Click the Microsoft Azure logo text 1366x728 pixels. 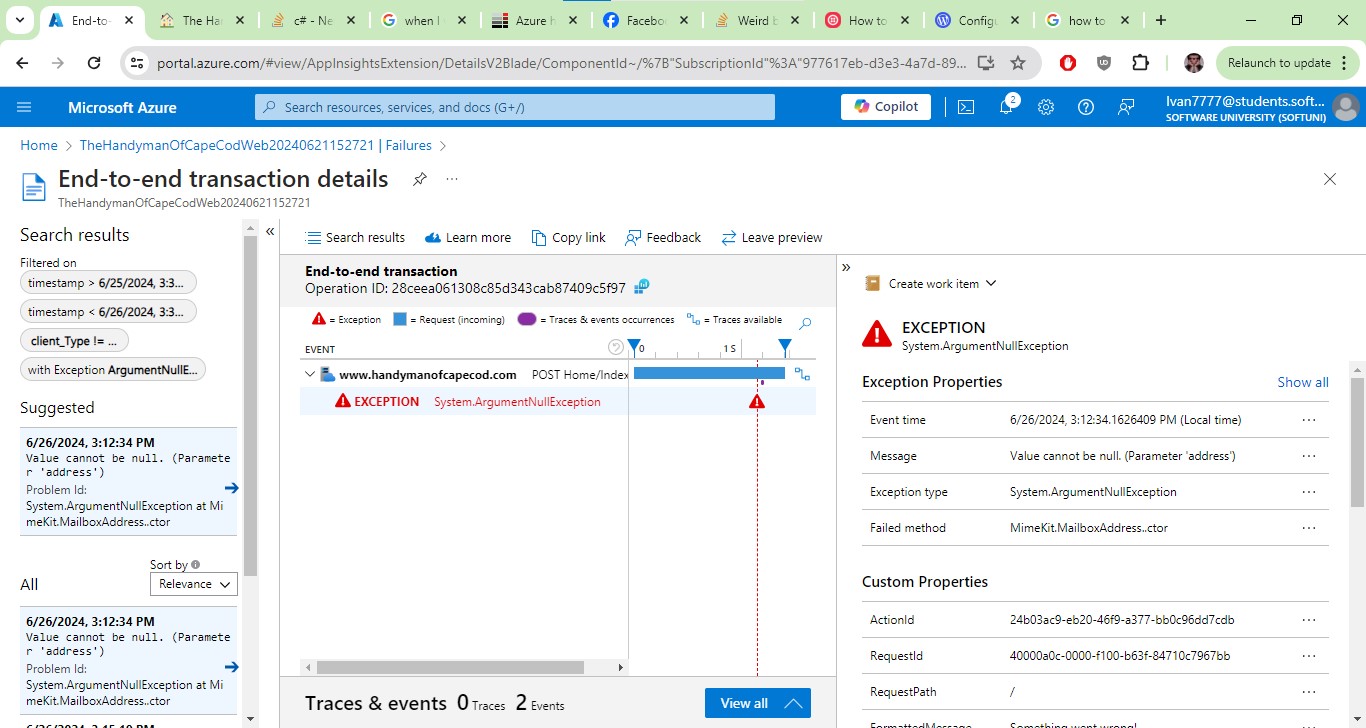click(122, 107)
